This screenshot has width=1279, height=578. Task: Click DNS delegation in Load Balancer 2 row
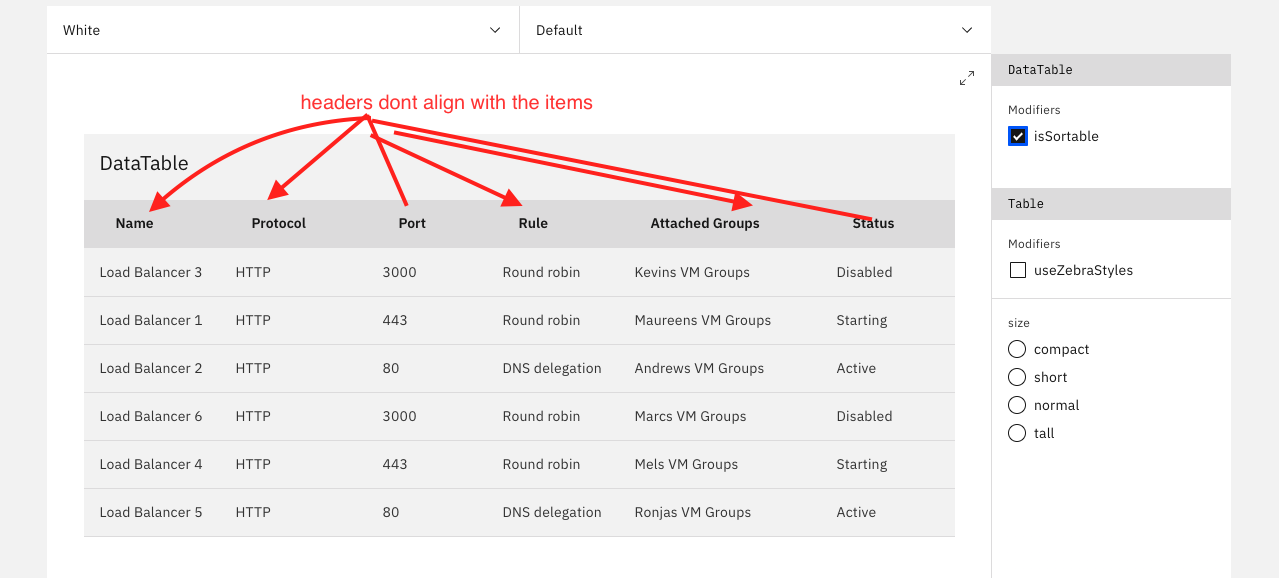(x=552, y=368)
